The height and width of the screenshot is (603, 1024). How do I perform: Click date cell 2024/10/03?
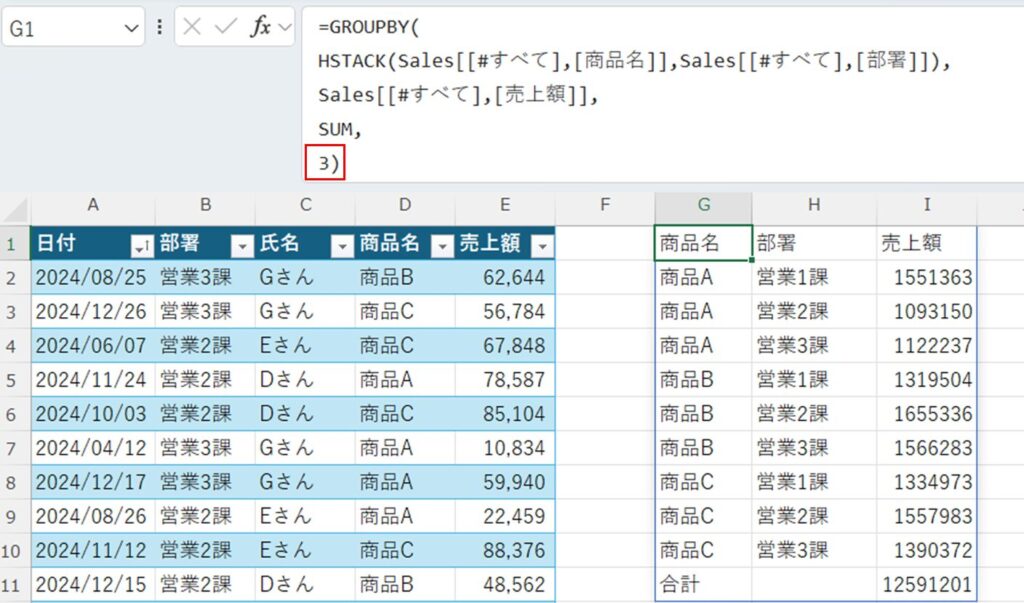[93, 414]
